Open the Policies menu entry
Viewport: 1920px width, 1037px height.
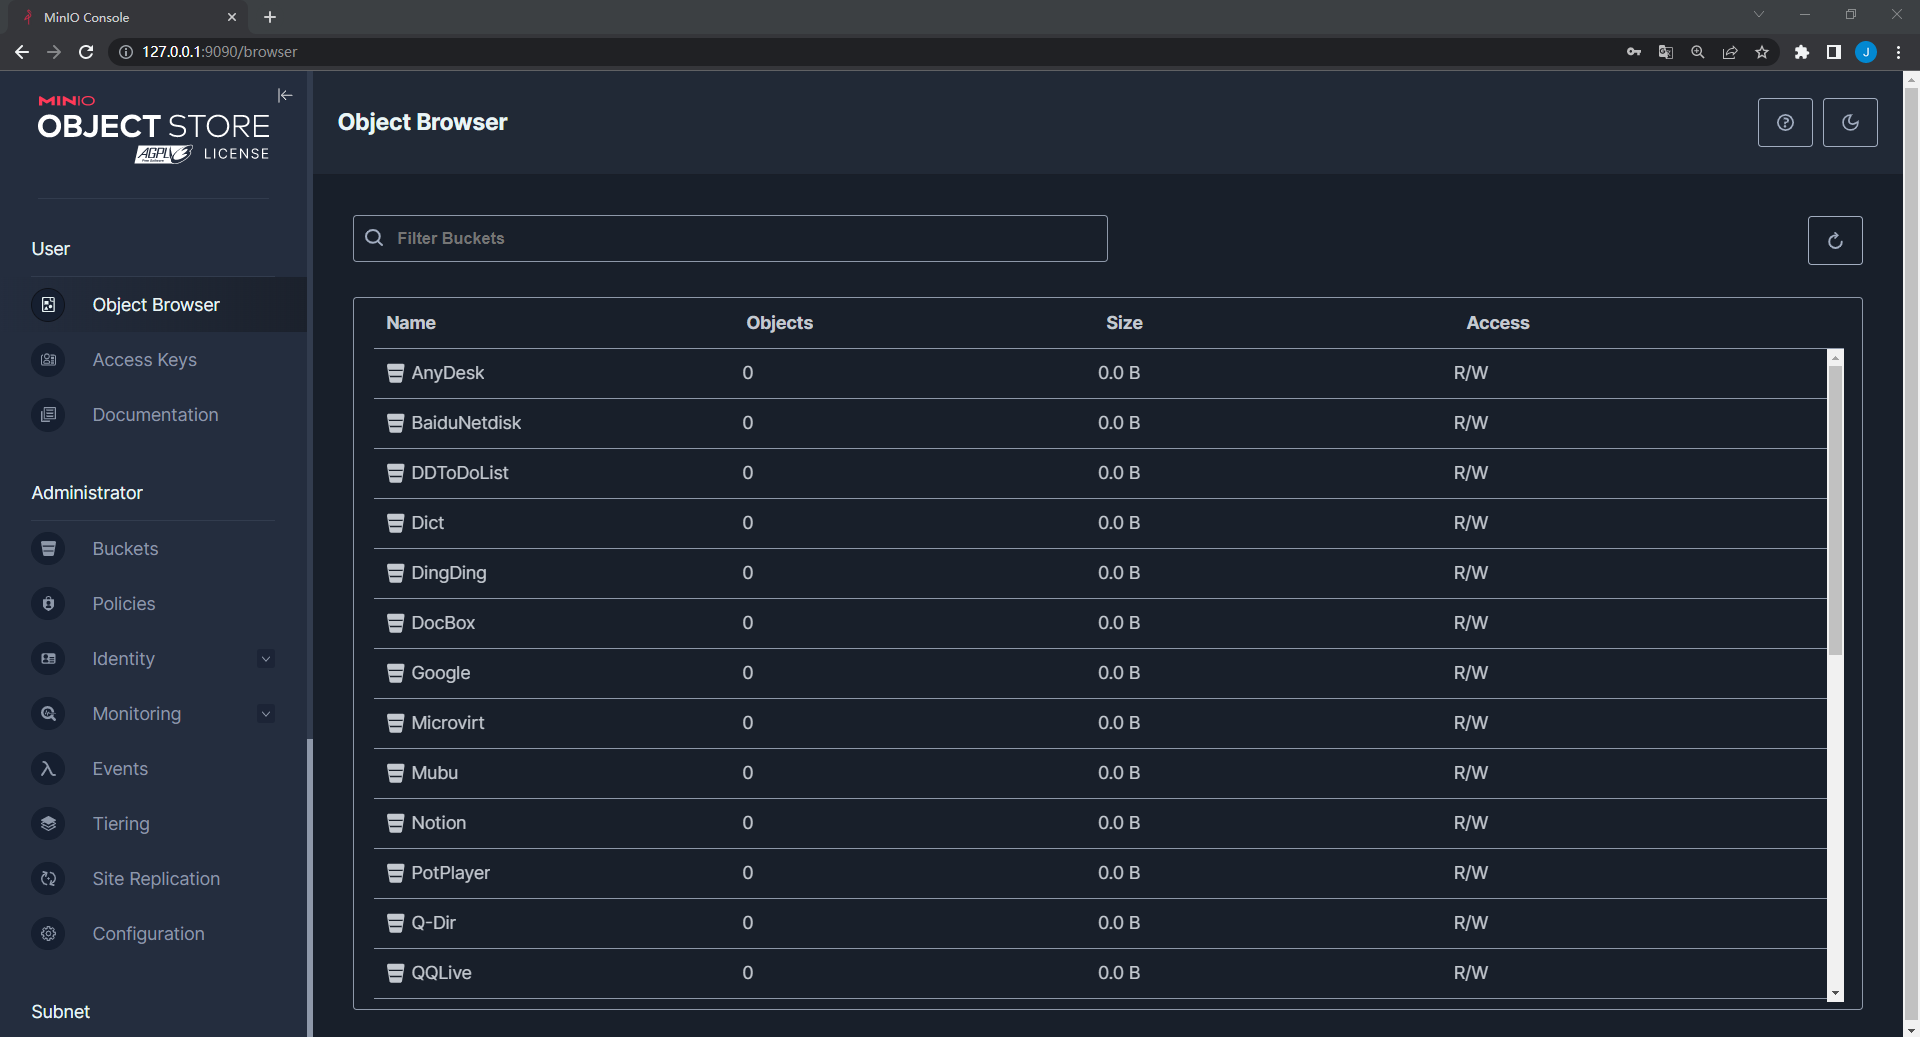(x=124, y=604)
